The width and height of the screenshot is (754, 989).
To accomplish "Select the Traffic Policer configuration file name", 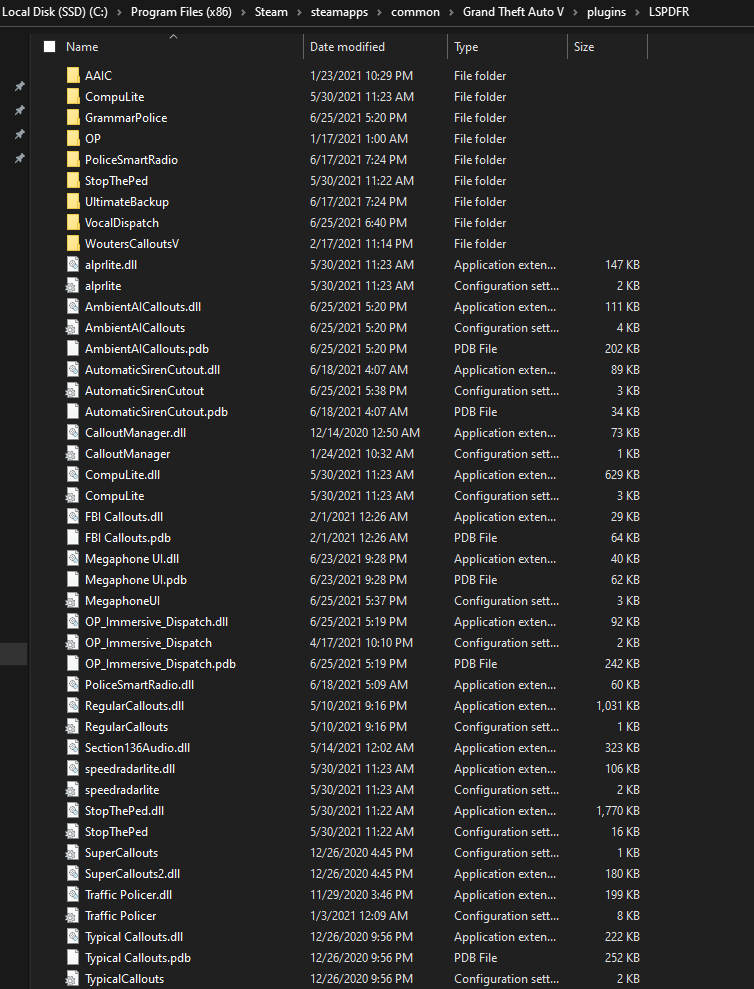I will tap(121, 916).
